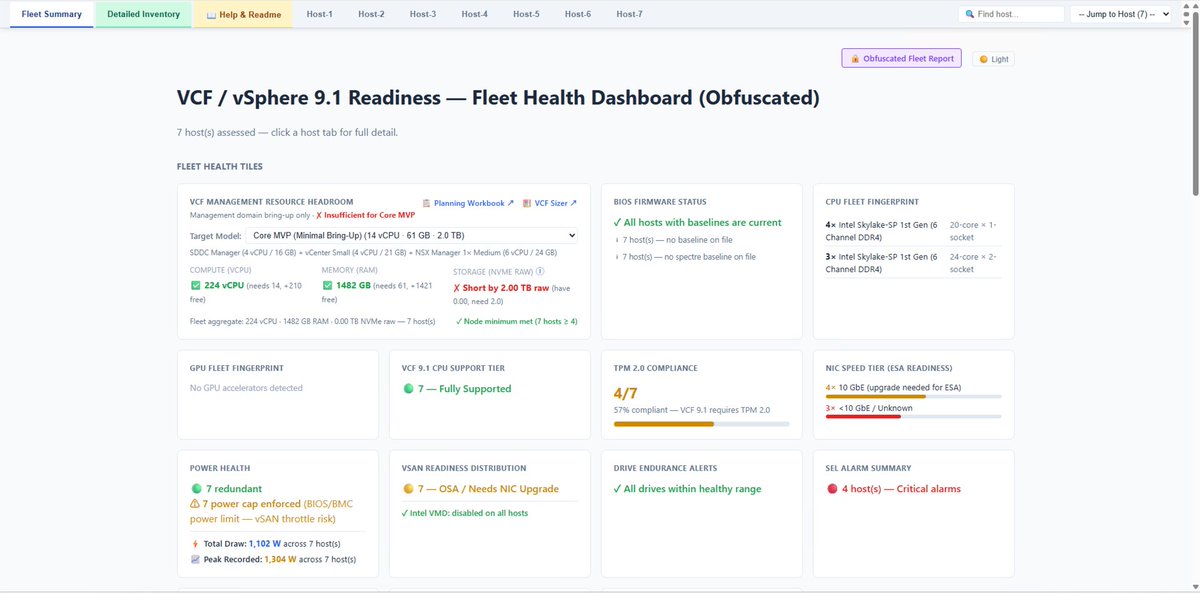This screenshot has width=1200, height=593.
Task: Click '4 host(s) — Critical alarms' text
Action: tap(901, 489)
